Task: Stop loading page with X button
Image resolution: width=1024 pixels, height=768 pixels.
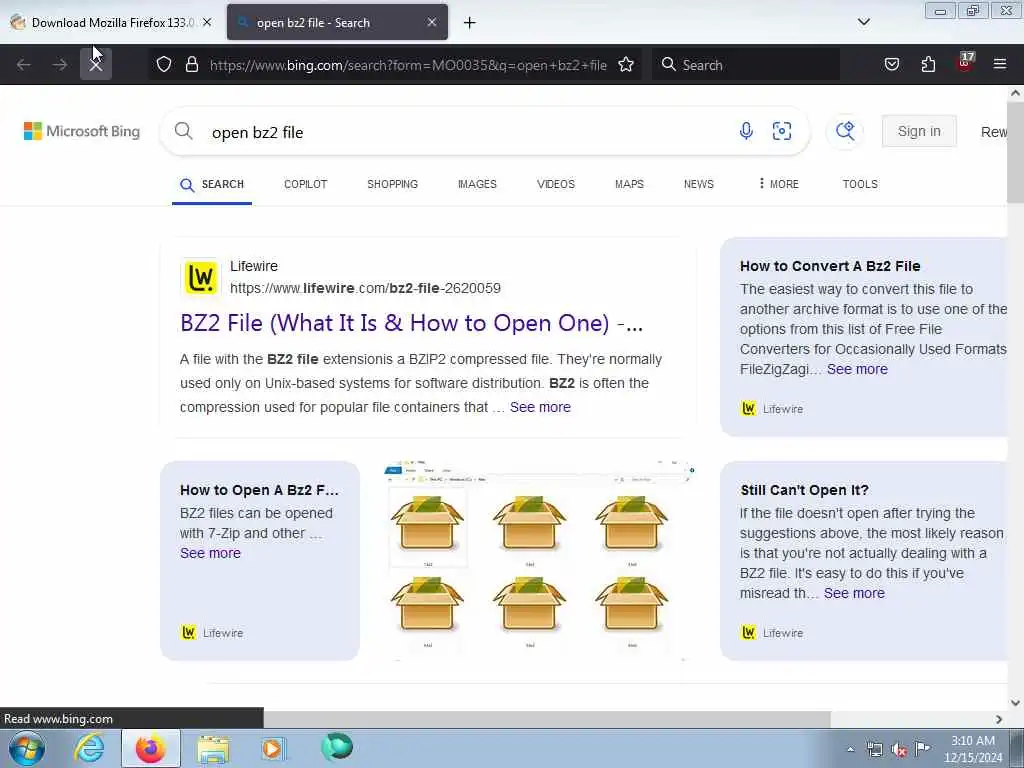Action: pyautogui.click(x=96, y=64)
